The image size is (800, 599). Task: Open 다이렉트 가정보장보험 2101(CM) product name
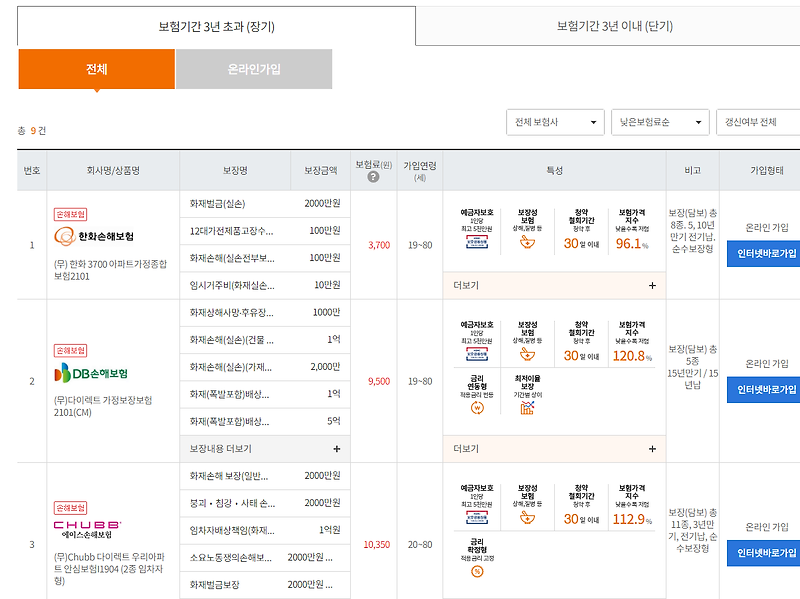coord(103,406)
